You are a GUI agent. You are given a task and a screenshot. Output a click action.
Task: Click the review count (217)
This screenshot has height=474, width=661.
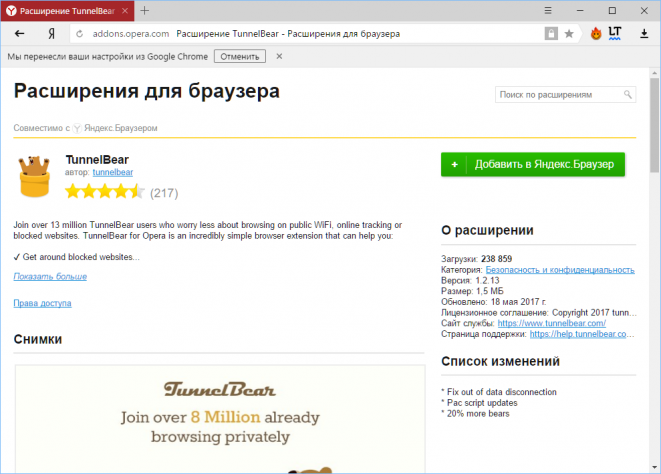[x=164, y=193]
